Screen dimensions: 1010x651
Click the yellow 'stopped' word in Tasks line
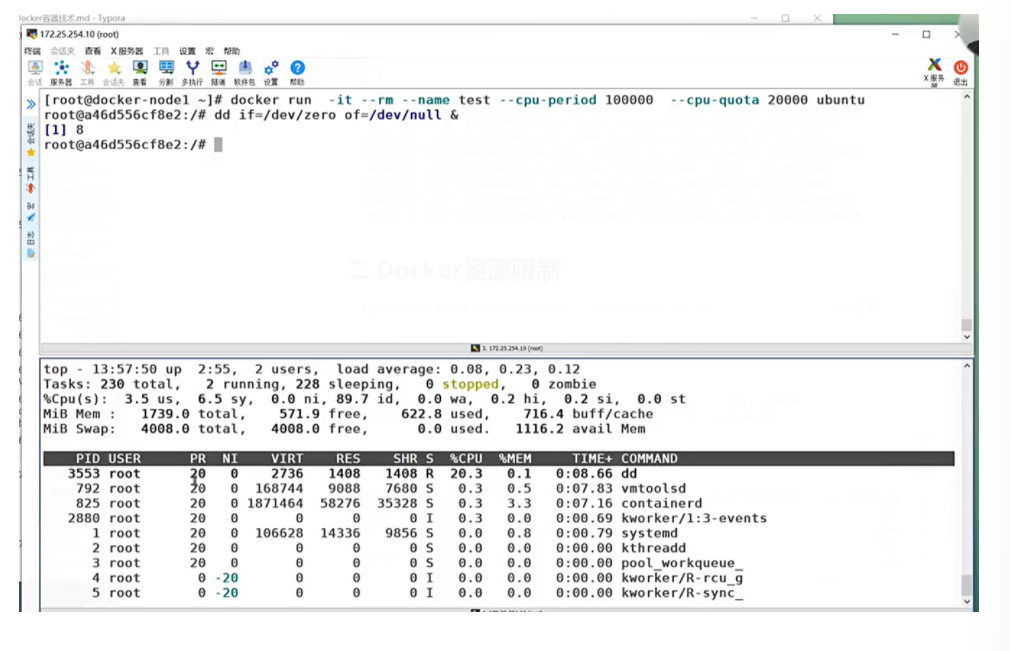point(470,384)
